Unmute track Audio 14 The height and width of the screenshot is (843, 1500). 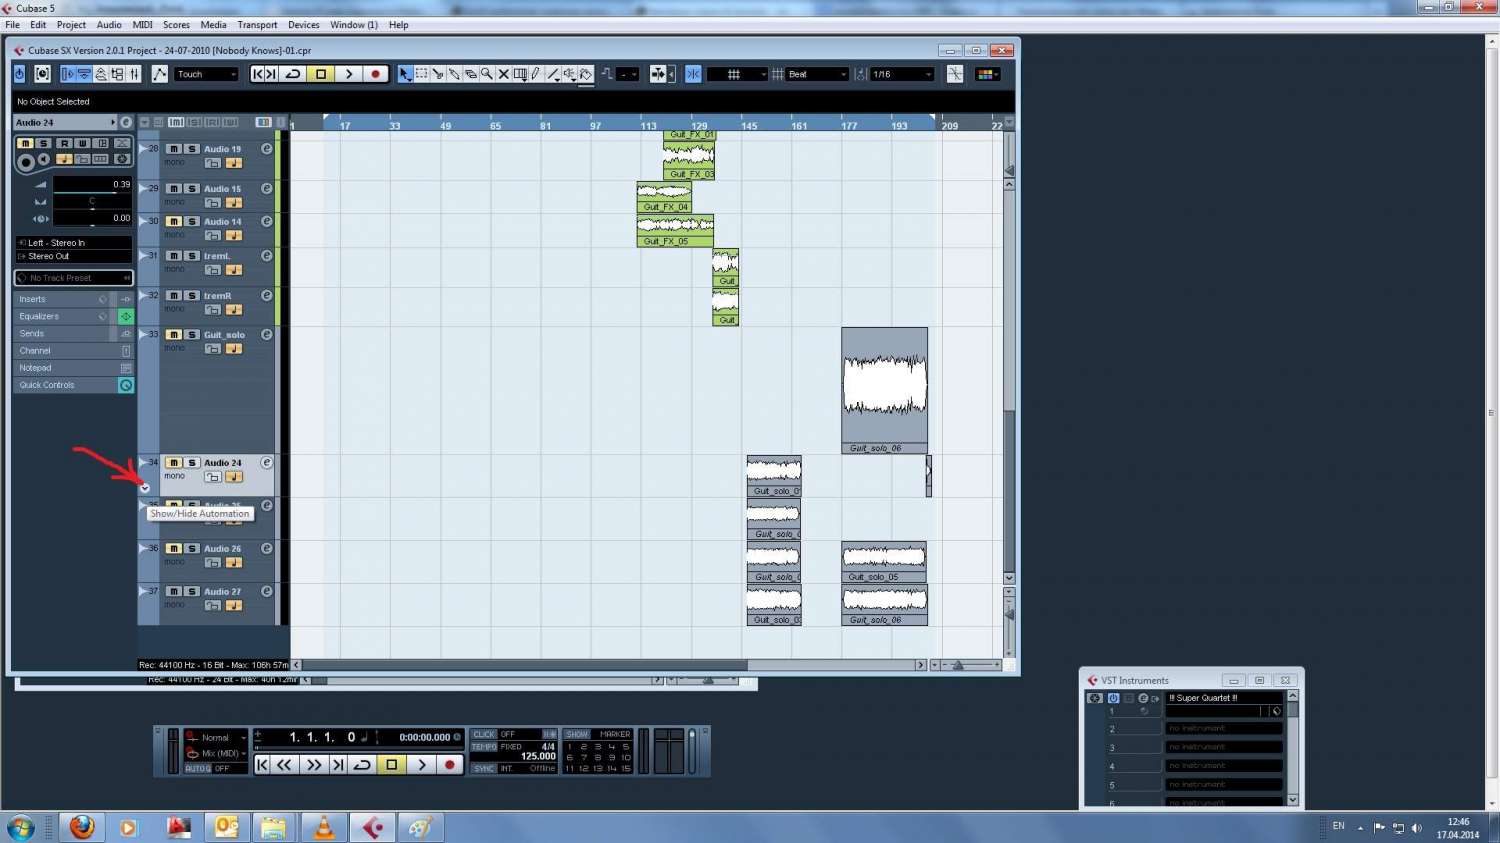click(x=174, y=222)
